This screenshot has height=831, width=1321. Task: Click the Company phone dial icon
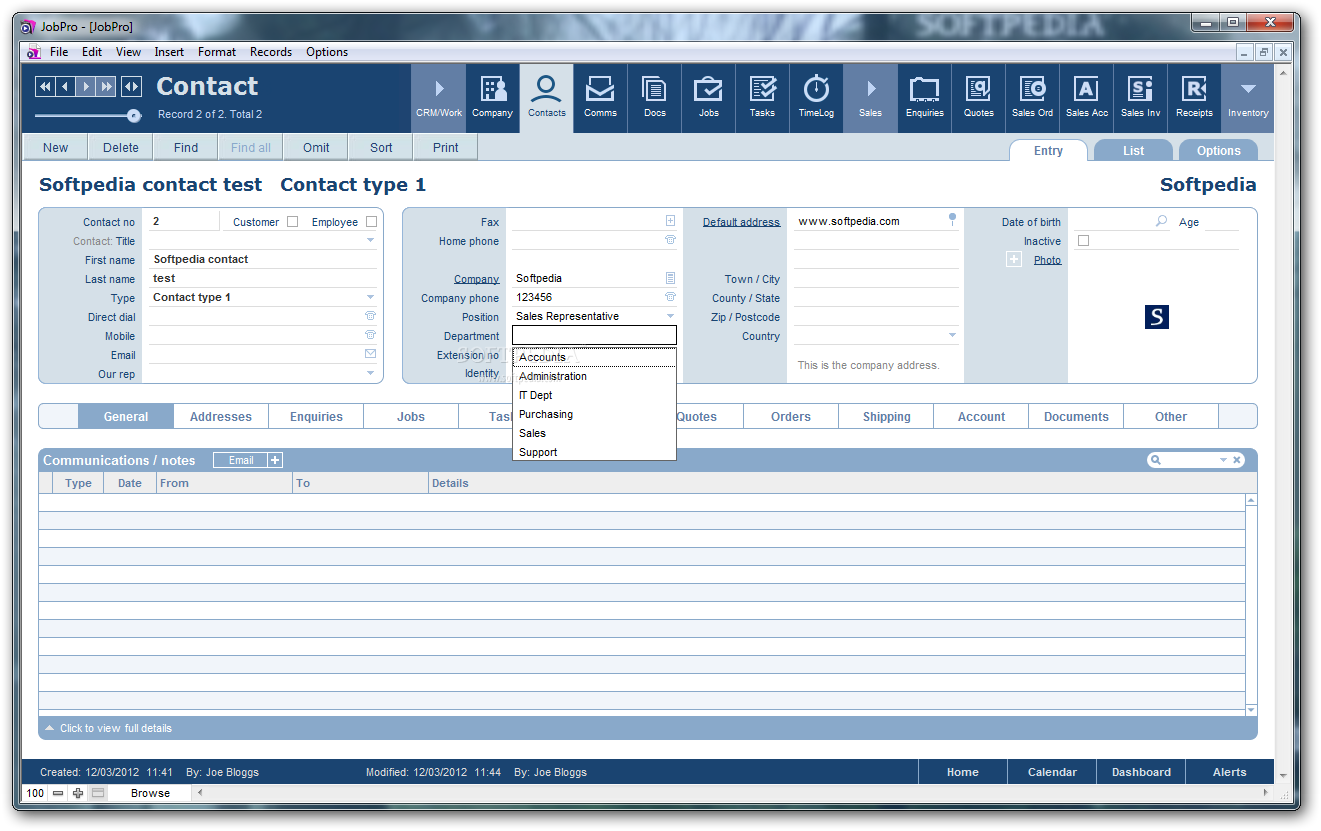(670, 297)
